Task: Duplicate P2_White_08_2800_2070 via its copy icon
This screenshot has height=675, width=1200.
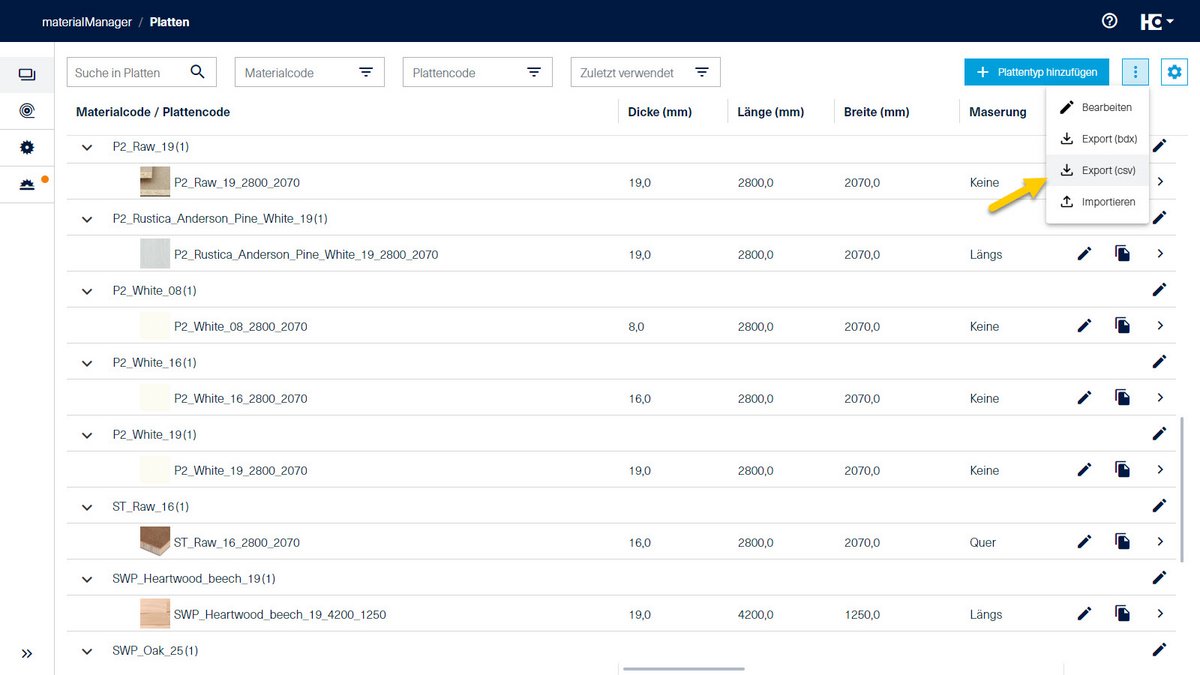Action: pos(1122,325)
